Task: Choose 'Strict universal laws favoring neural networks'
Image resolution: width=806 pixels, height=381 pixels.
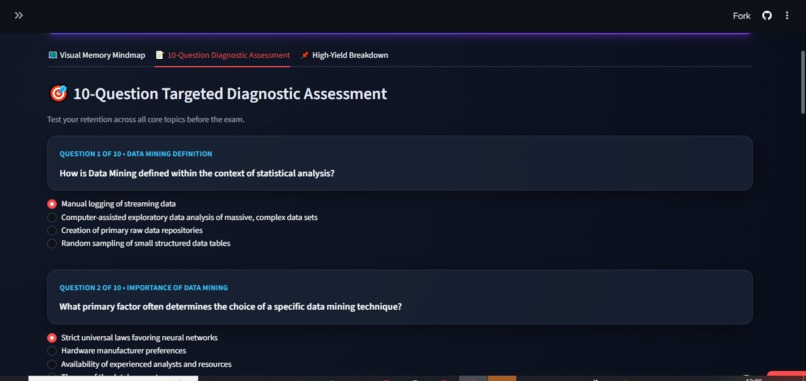Action: [133, 338]
